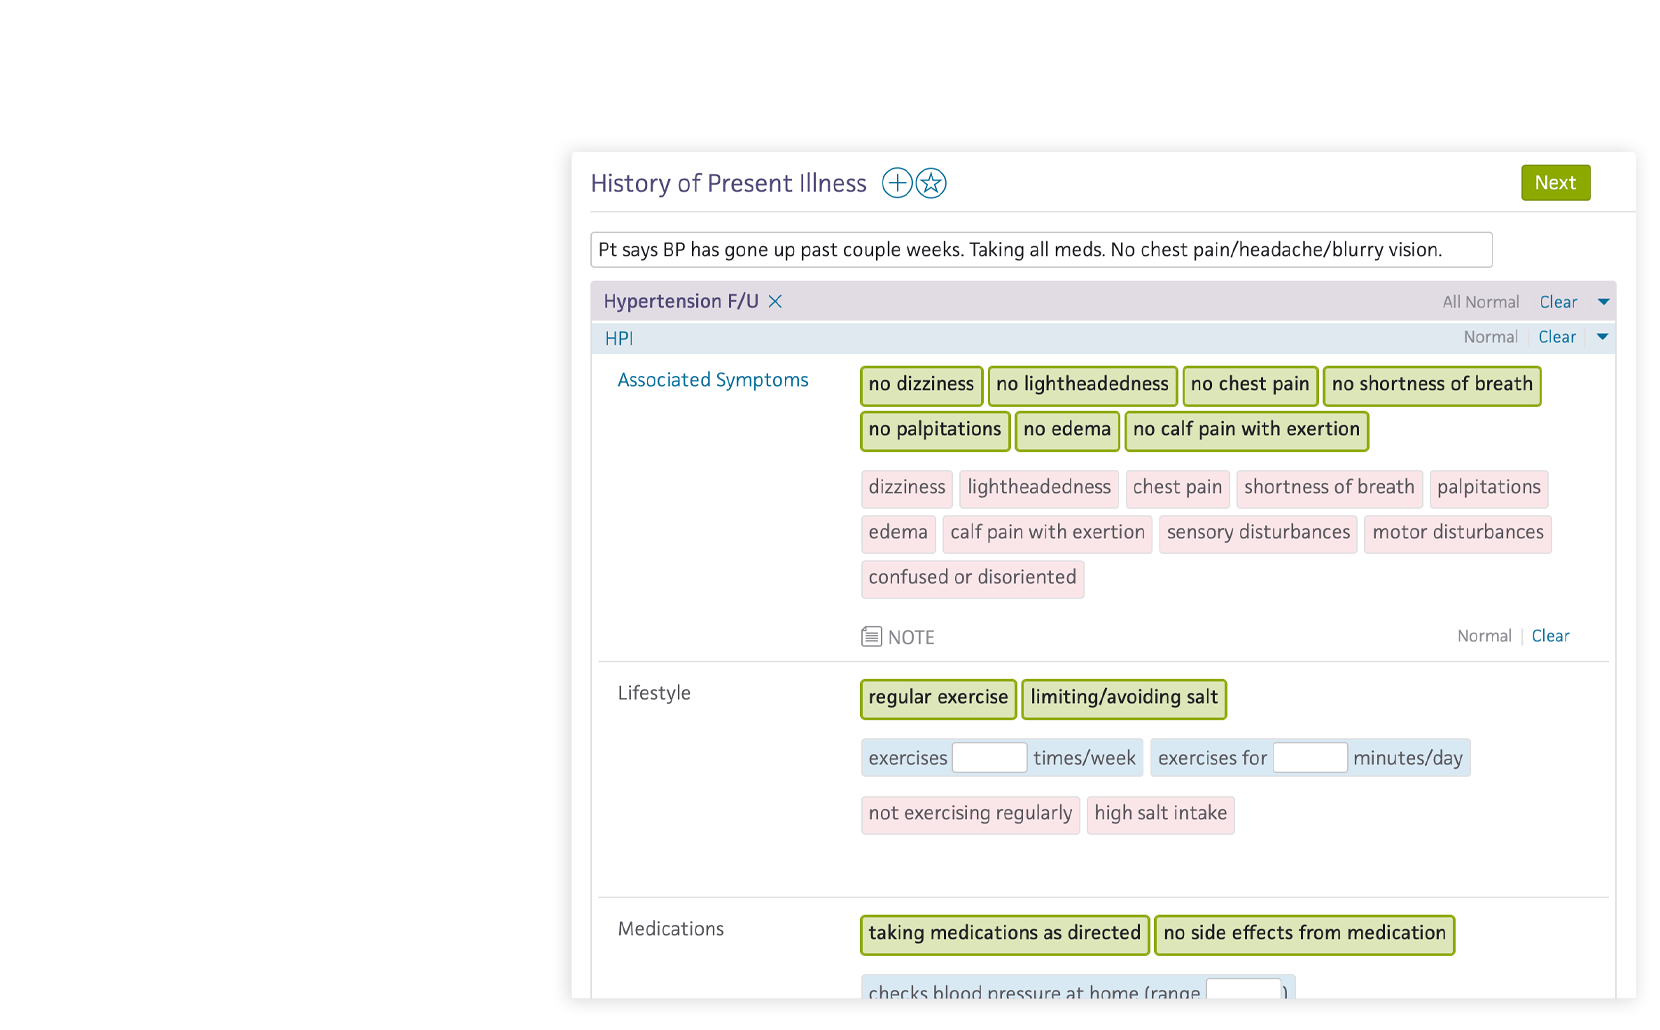1660x1030 pixels.
Task: Select 'sensory disturbances' chip
Action: click(x=1258, y=533)
